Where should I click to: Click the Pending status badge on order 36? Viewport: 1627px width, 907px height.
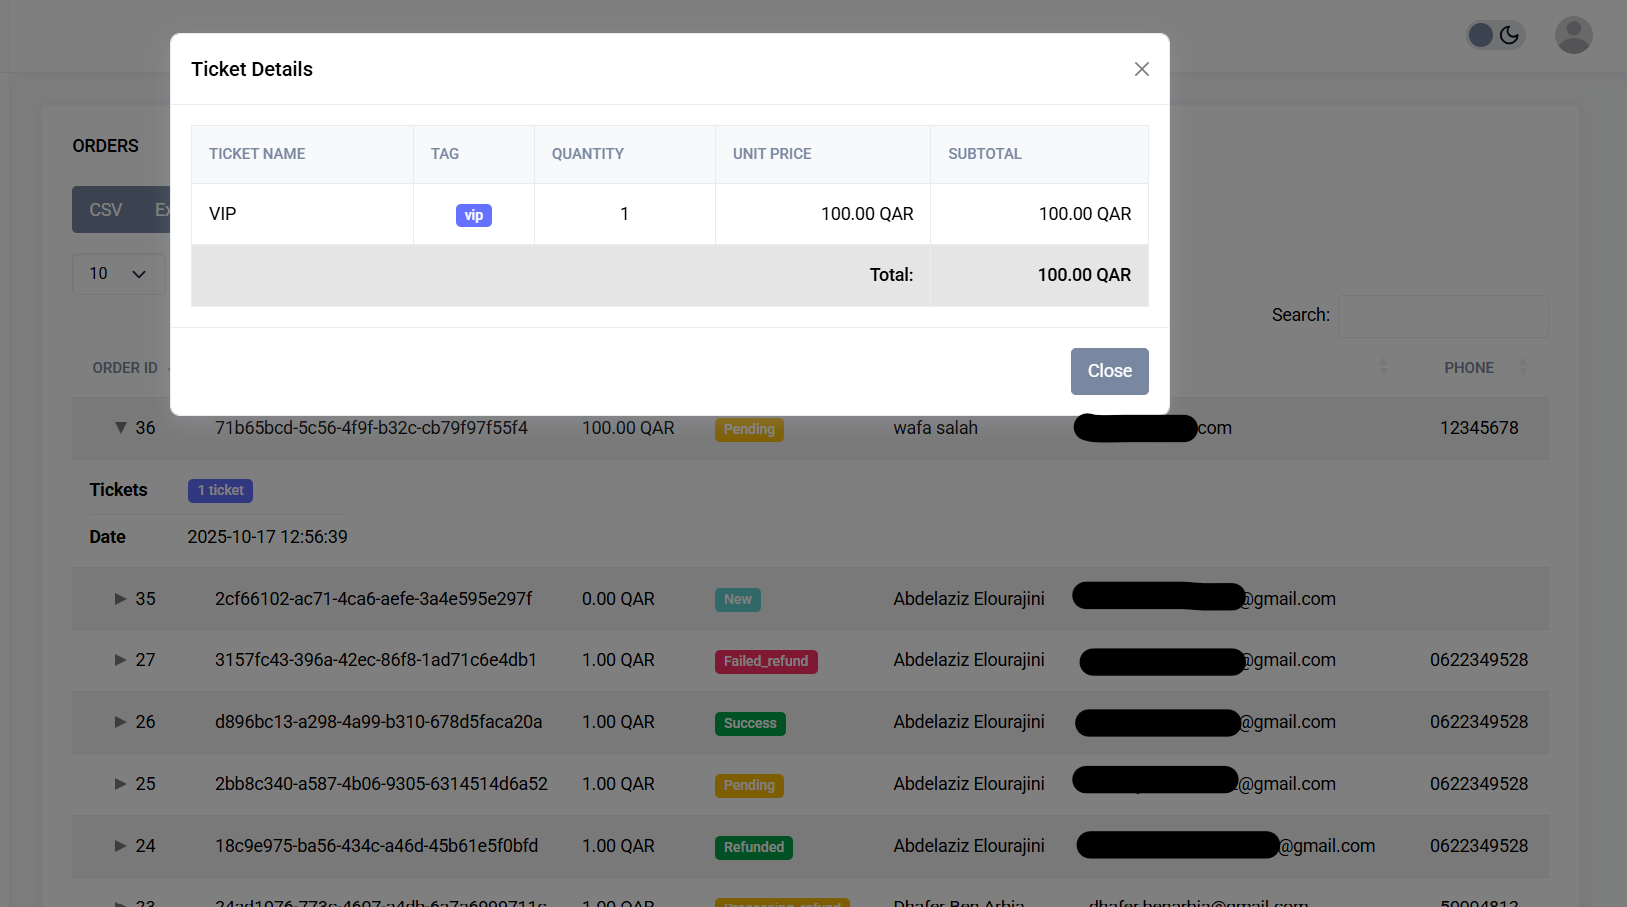749,429
